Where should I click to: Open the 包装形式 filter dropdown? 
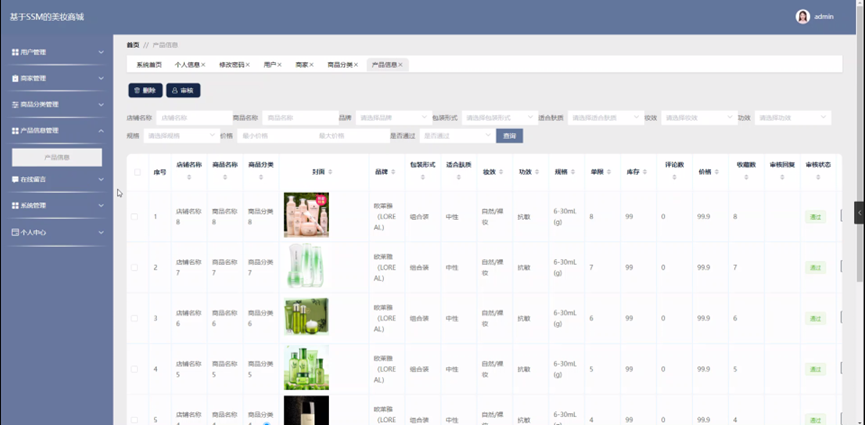[499, 118]
